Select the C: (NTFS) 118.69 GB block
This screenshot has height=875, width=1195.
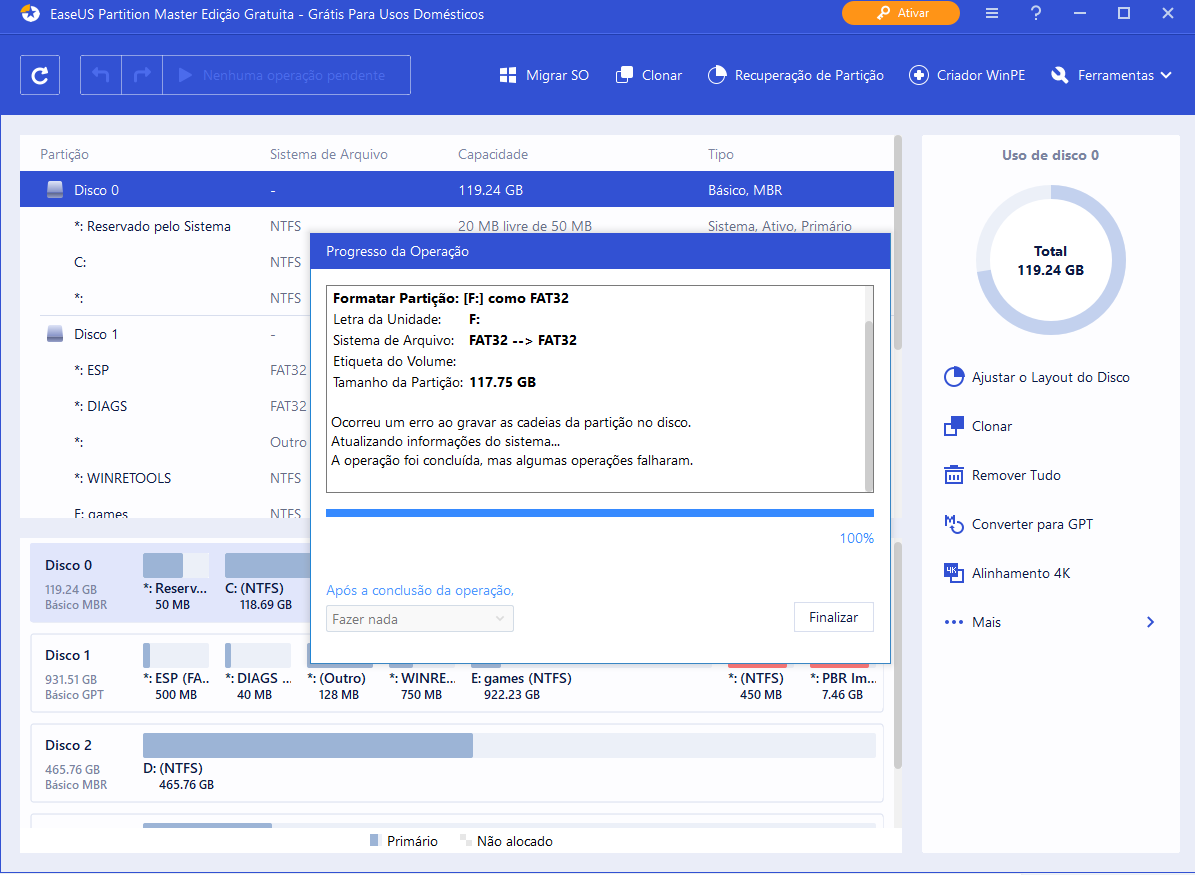(x=266, y=583)
